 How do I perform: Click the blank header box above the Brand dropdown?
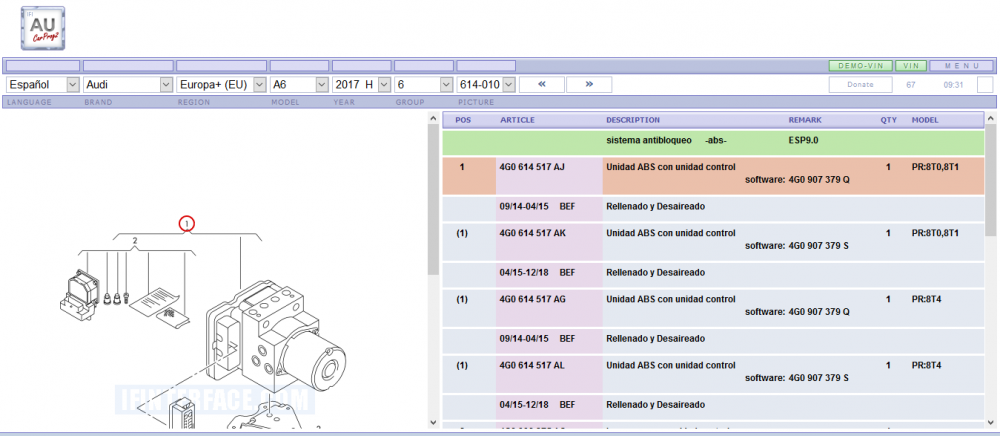coord(128,66)
